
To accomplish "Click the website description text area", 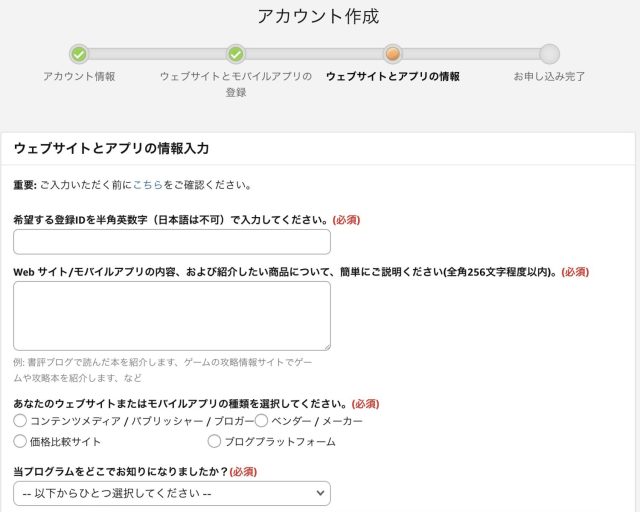I will coord(171,315).
